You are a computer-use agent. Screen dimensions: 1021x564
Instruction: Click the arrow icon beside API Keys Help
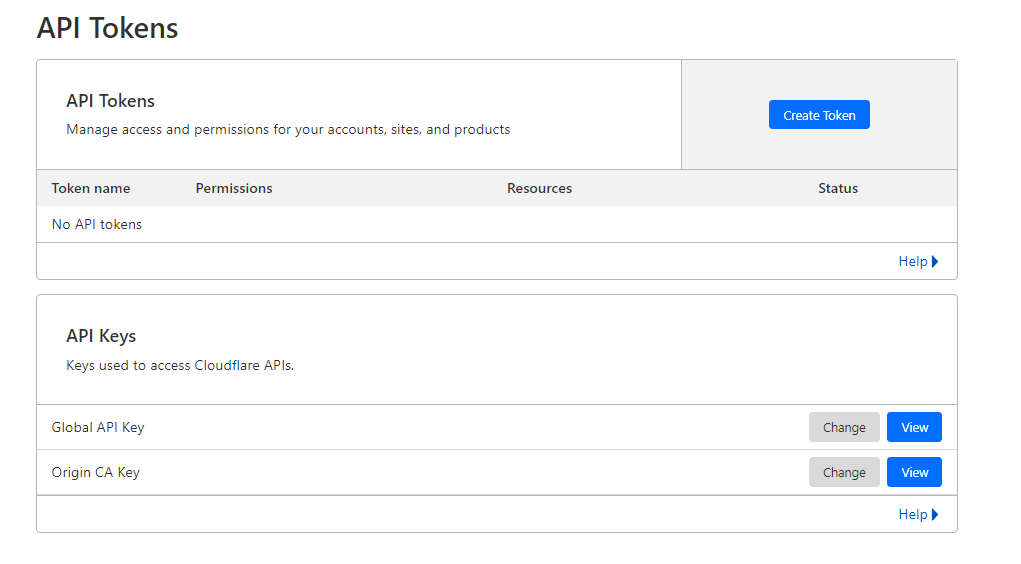(935, 515)
